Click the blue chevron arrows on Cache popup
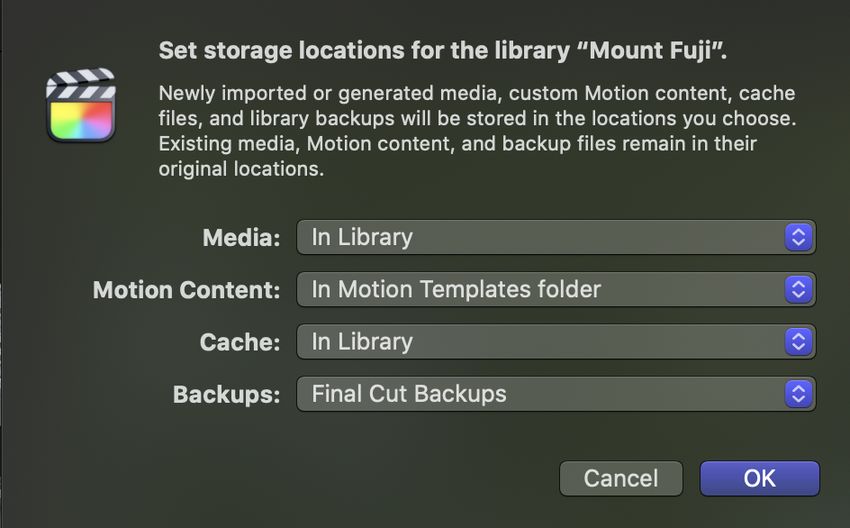Screen dimensions: 850x528 798,342
